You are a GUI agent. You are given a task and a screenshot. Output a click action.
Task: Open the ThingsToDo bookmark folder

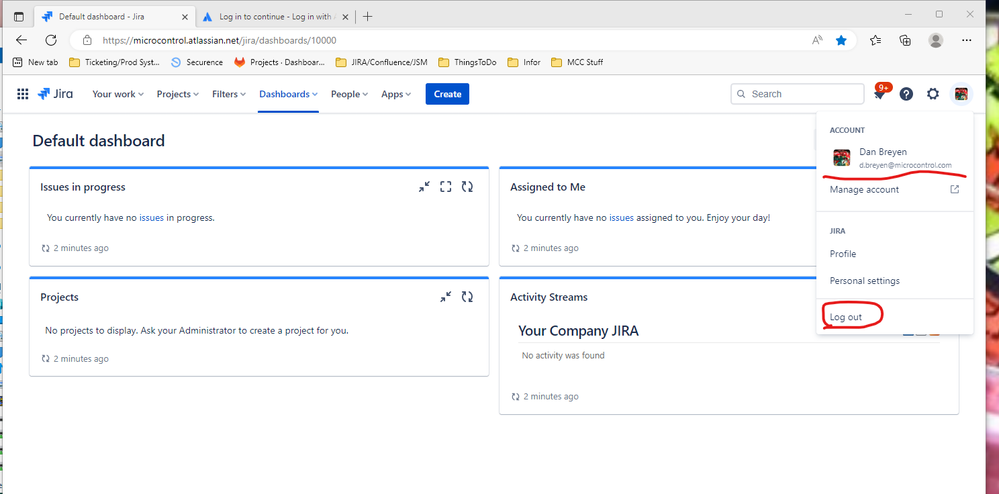[467, 62]
